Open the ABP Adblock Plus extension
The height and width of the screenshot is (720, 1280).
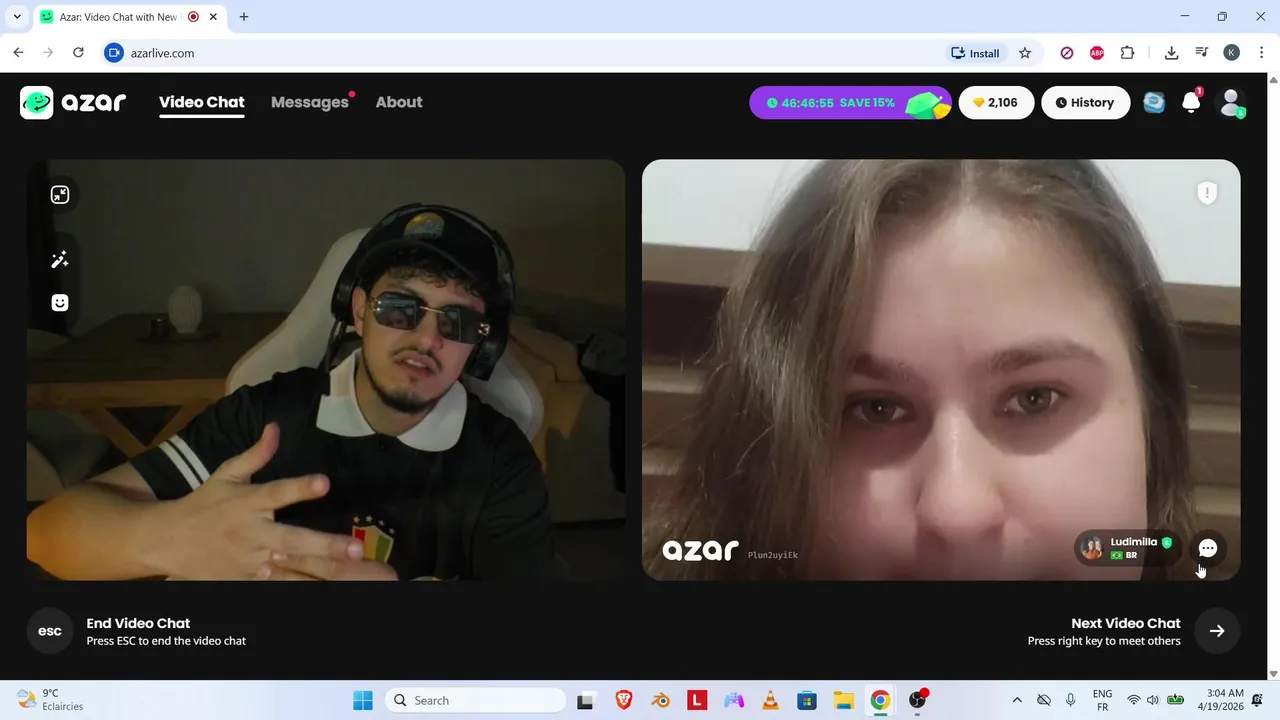click(1097, 53)
